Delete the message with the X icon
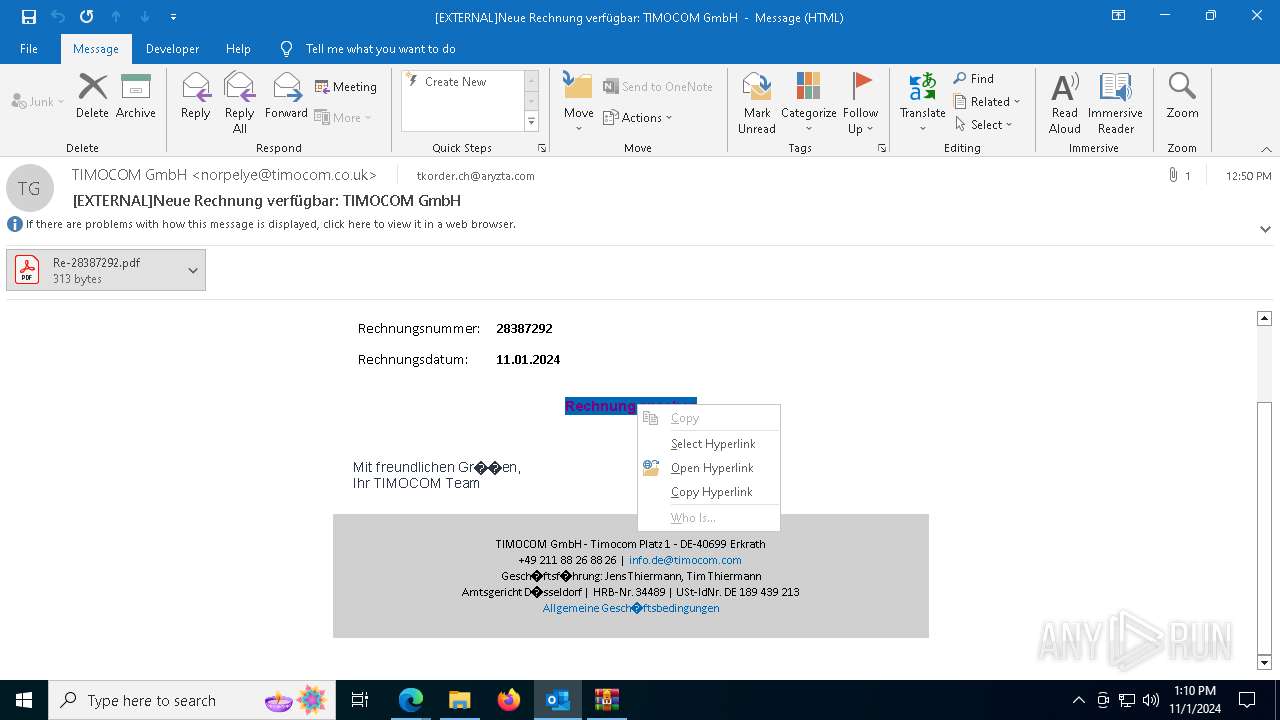This screenshot has width=1280, height=720. point(92,96)
